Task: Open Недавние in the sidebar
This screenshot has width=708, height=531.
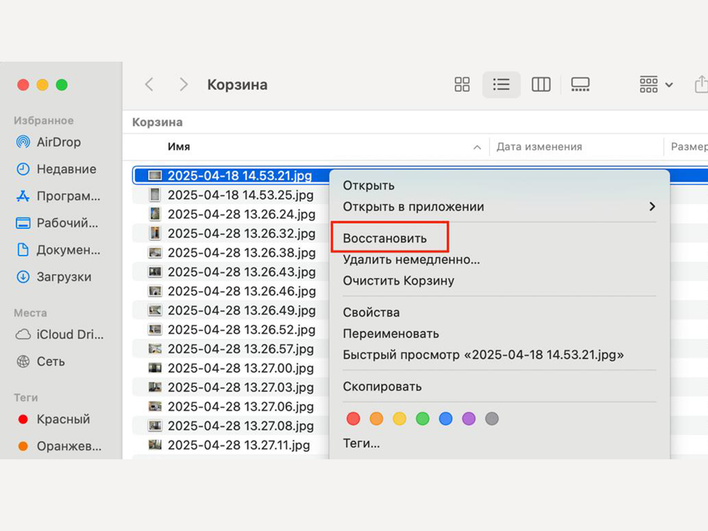Action: [x=56, y=169]
